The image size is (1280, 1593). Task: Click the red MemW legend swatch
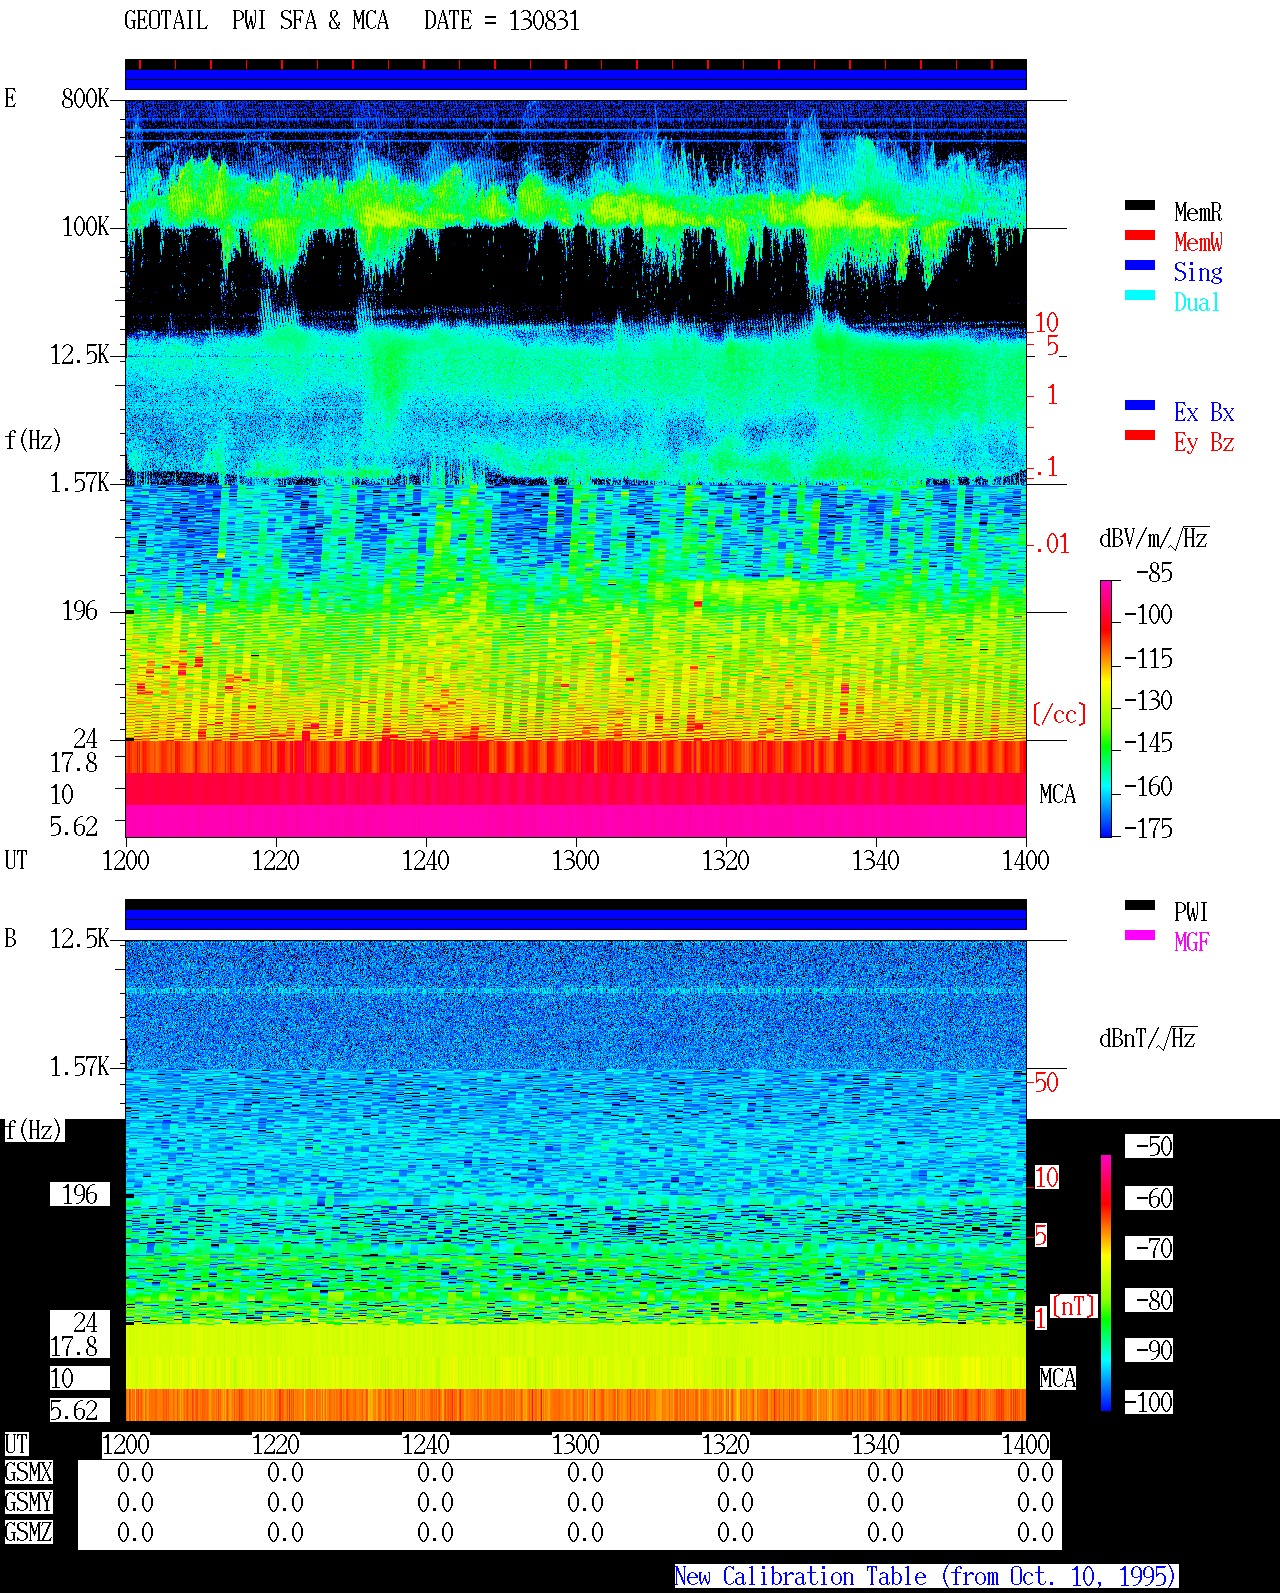tap(1140, 236)
